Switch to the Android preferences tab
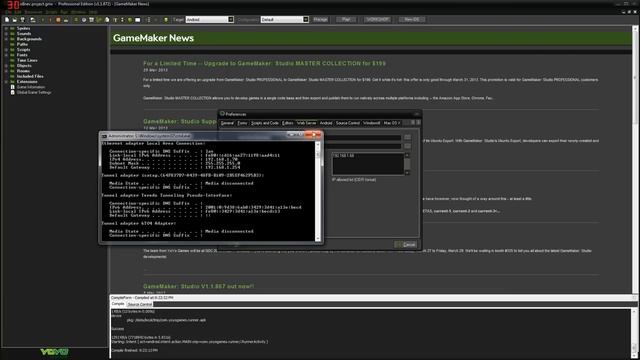This screenshot has width=640, height=360. pyautogui.click(x=326, y=123)
